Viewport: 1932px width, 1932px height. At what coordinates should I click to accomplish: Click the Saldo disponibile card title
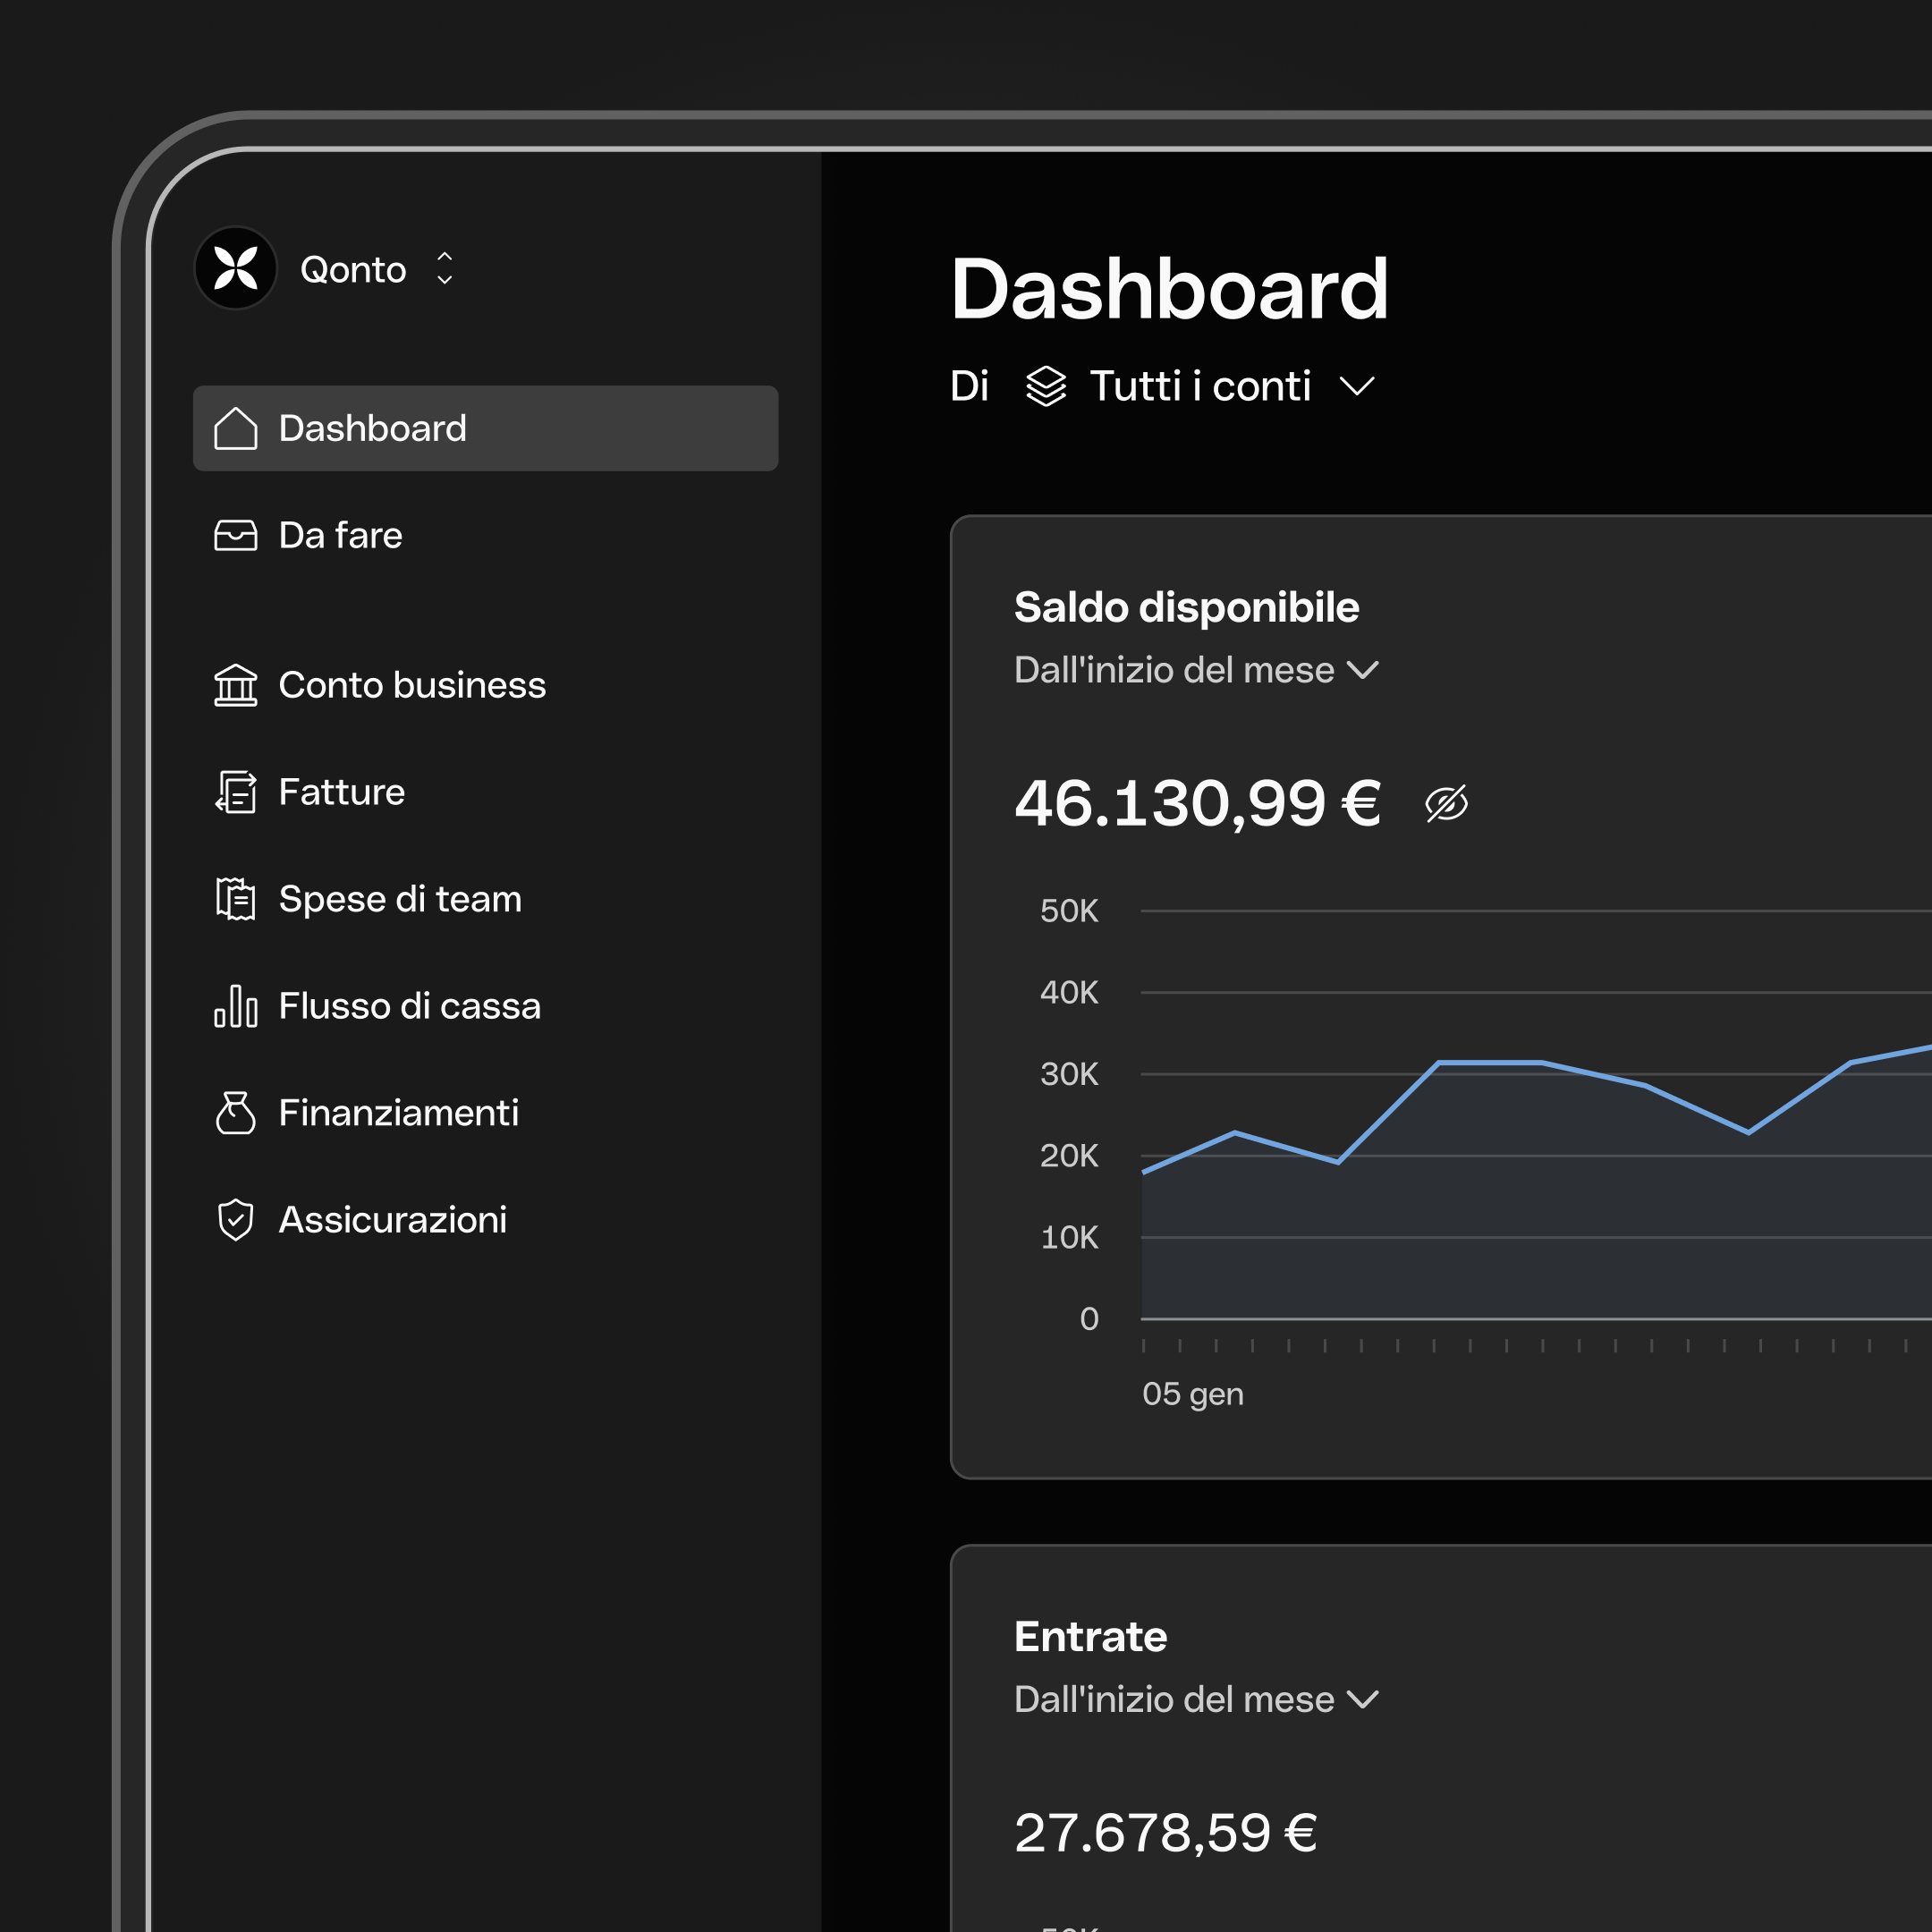click(1186, 607)
